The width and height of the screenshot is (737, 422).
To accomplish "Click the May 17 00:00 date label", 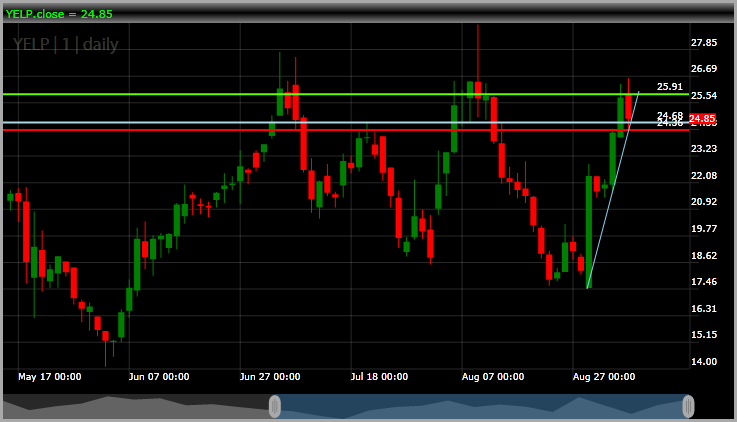I will tap(50, 377).
